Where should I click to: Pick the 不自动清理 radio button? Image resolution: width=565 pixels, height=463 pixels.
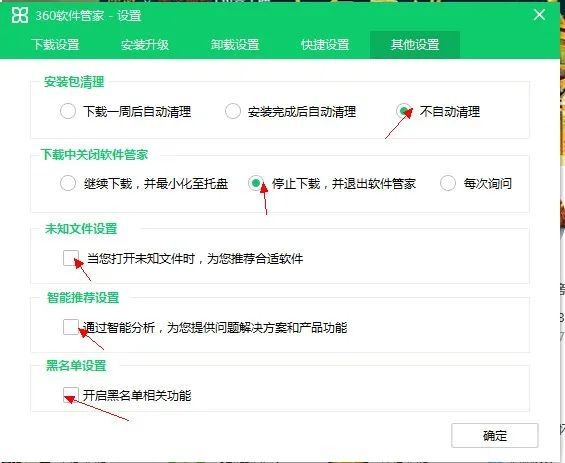[404, 111]
